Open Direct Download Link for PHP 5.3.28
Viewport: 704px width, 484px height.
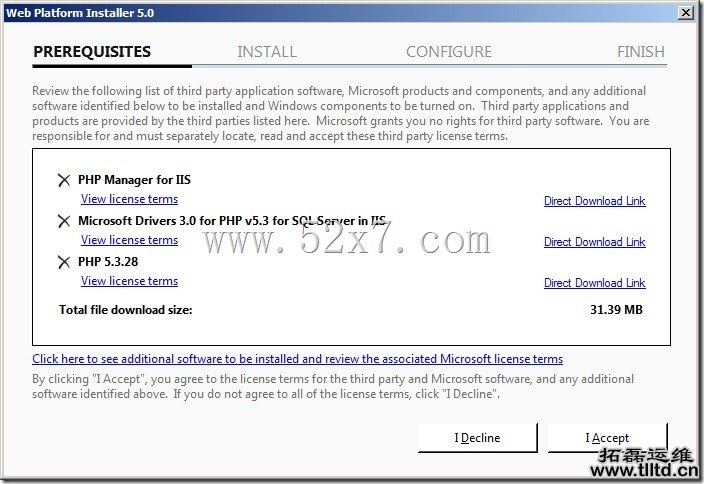(594, 282)
